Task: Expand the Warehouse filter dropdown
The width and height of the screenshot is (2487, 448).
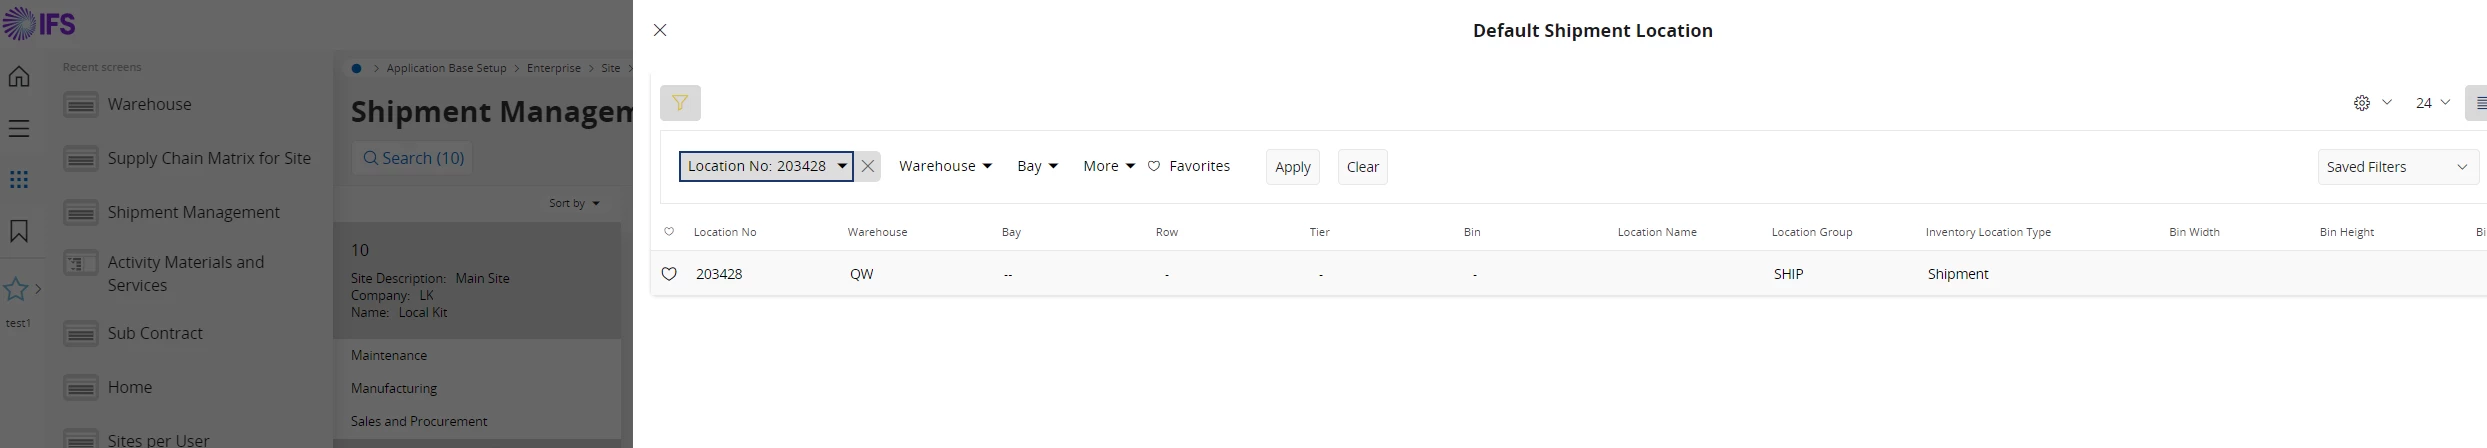Action: [945, 167]
